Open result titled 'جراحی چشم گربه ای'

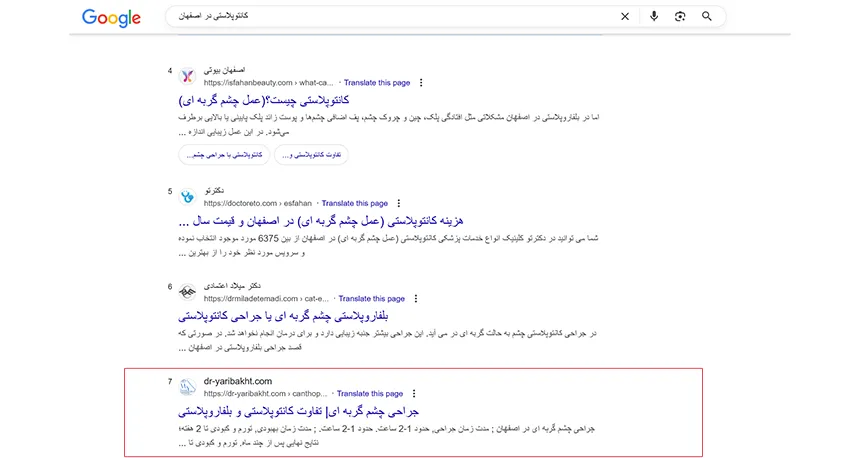pyautogui.click(x=298, y=411)
